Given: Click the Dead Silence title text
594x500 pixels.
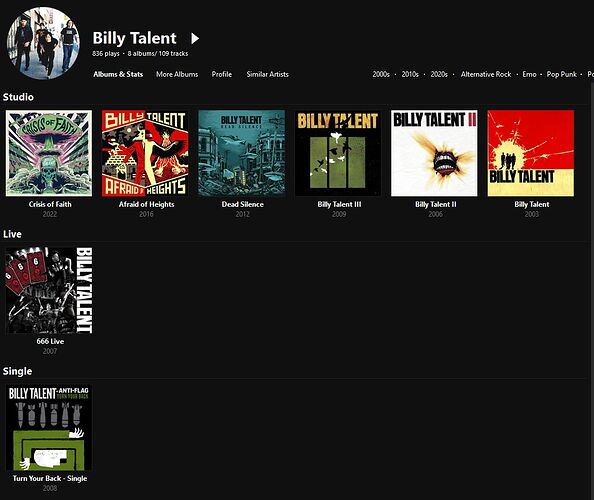Looking at the screenshot, I should pos(242,204).
